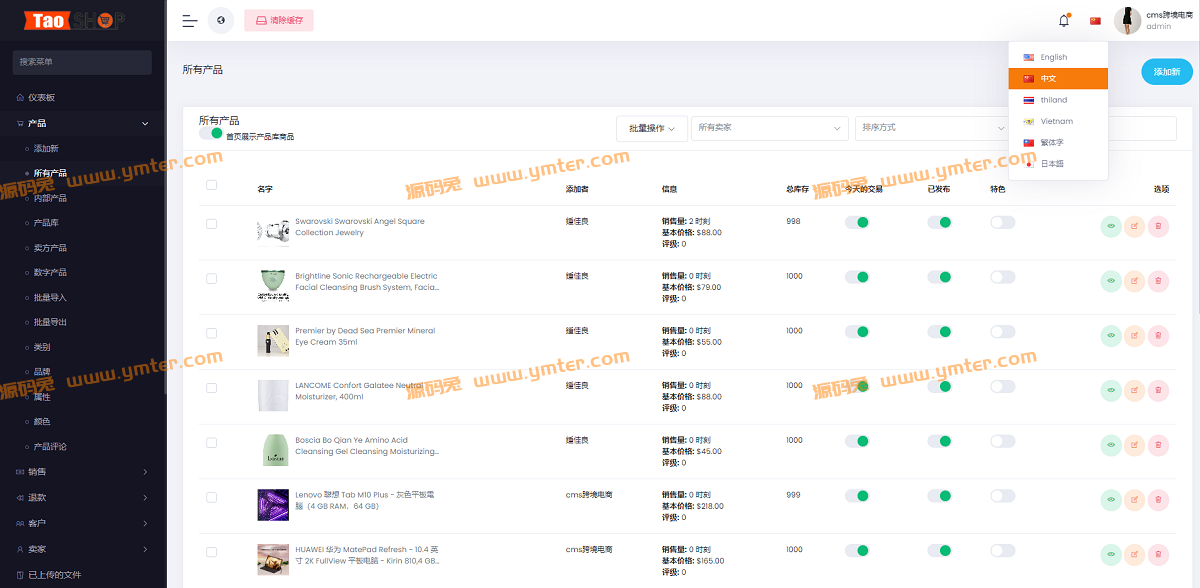View the Premier Dead Sea eye cream

1111,336
